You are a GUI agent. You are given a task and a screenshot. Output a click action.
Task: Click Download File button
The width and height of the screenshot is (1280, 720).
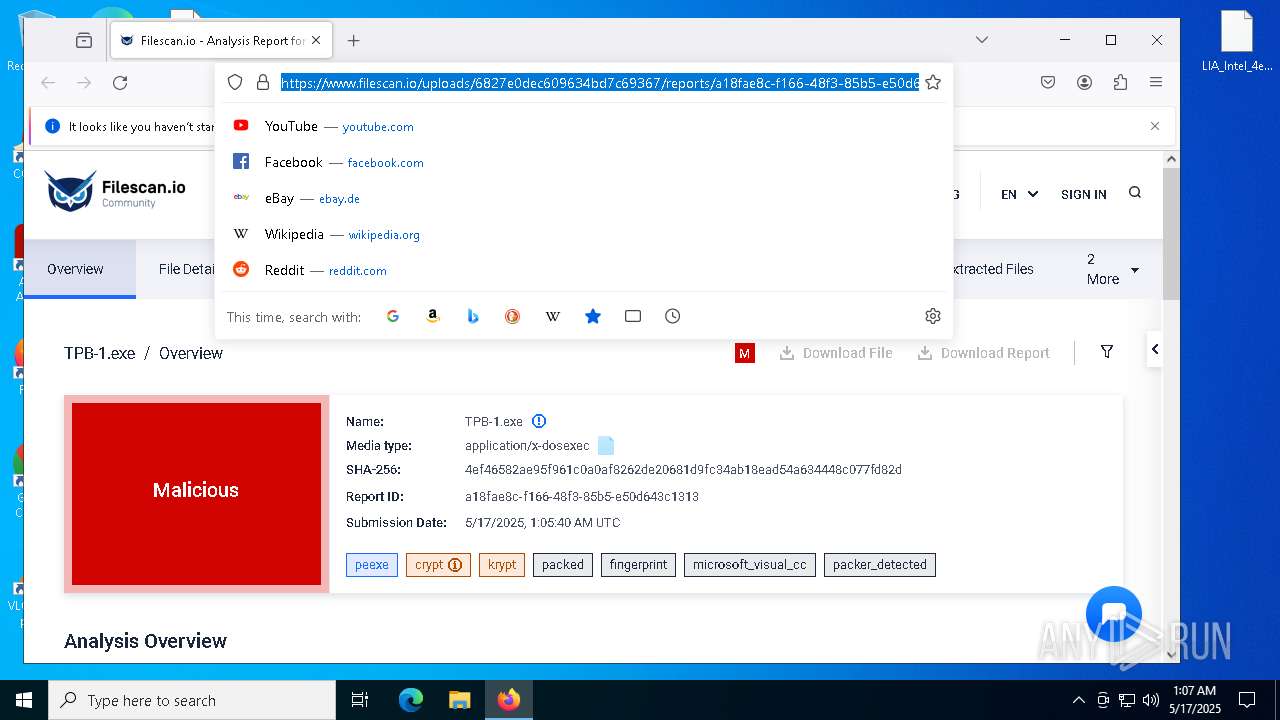pyautogui.click(x=836, y=353)
